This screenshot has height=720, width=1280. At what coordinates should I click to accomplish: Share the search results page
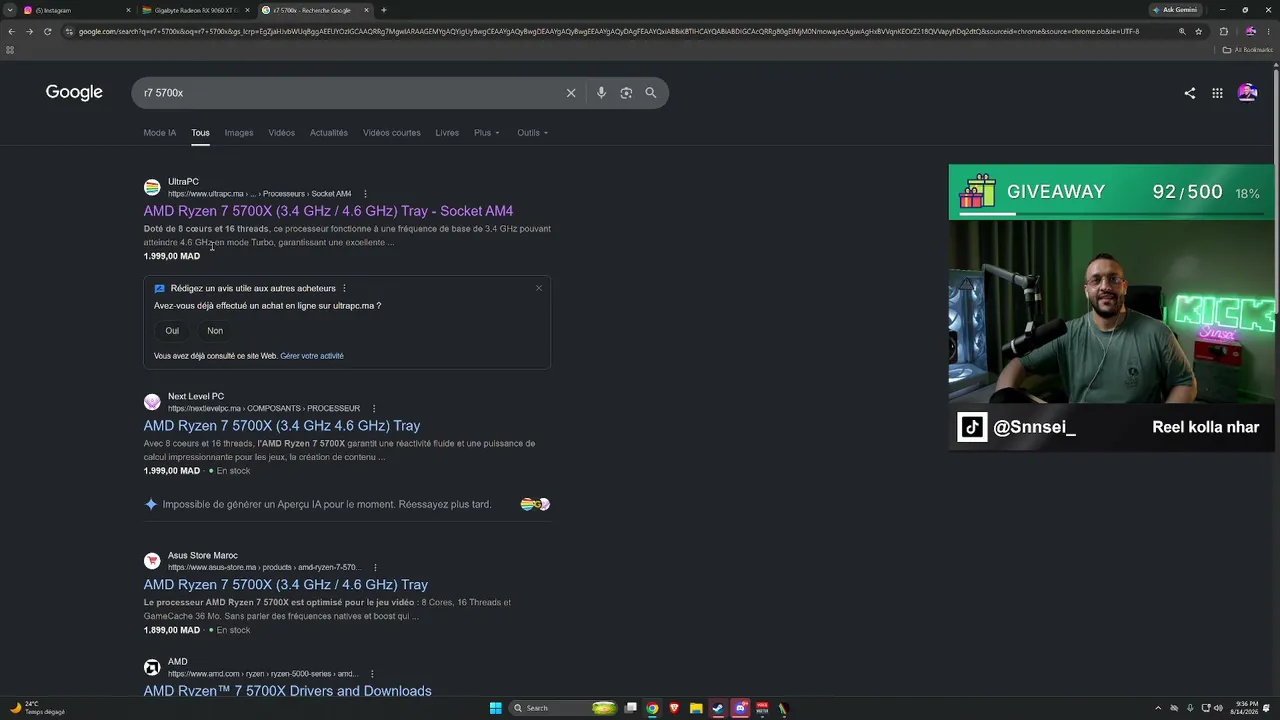1190,93
